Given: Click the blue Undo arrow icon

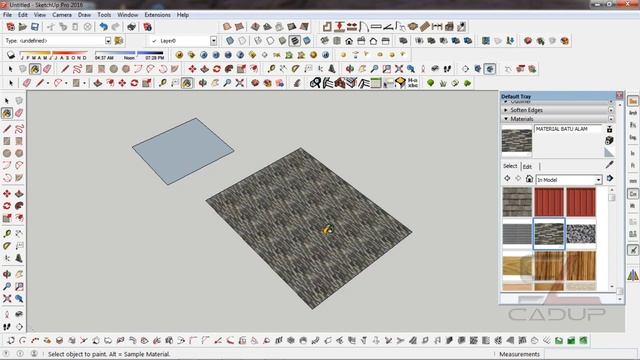Looking at the screenshot, I should point(103,27).
